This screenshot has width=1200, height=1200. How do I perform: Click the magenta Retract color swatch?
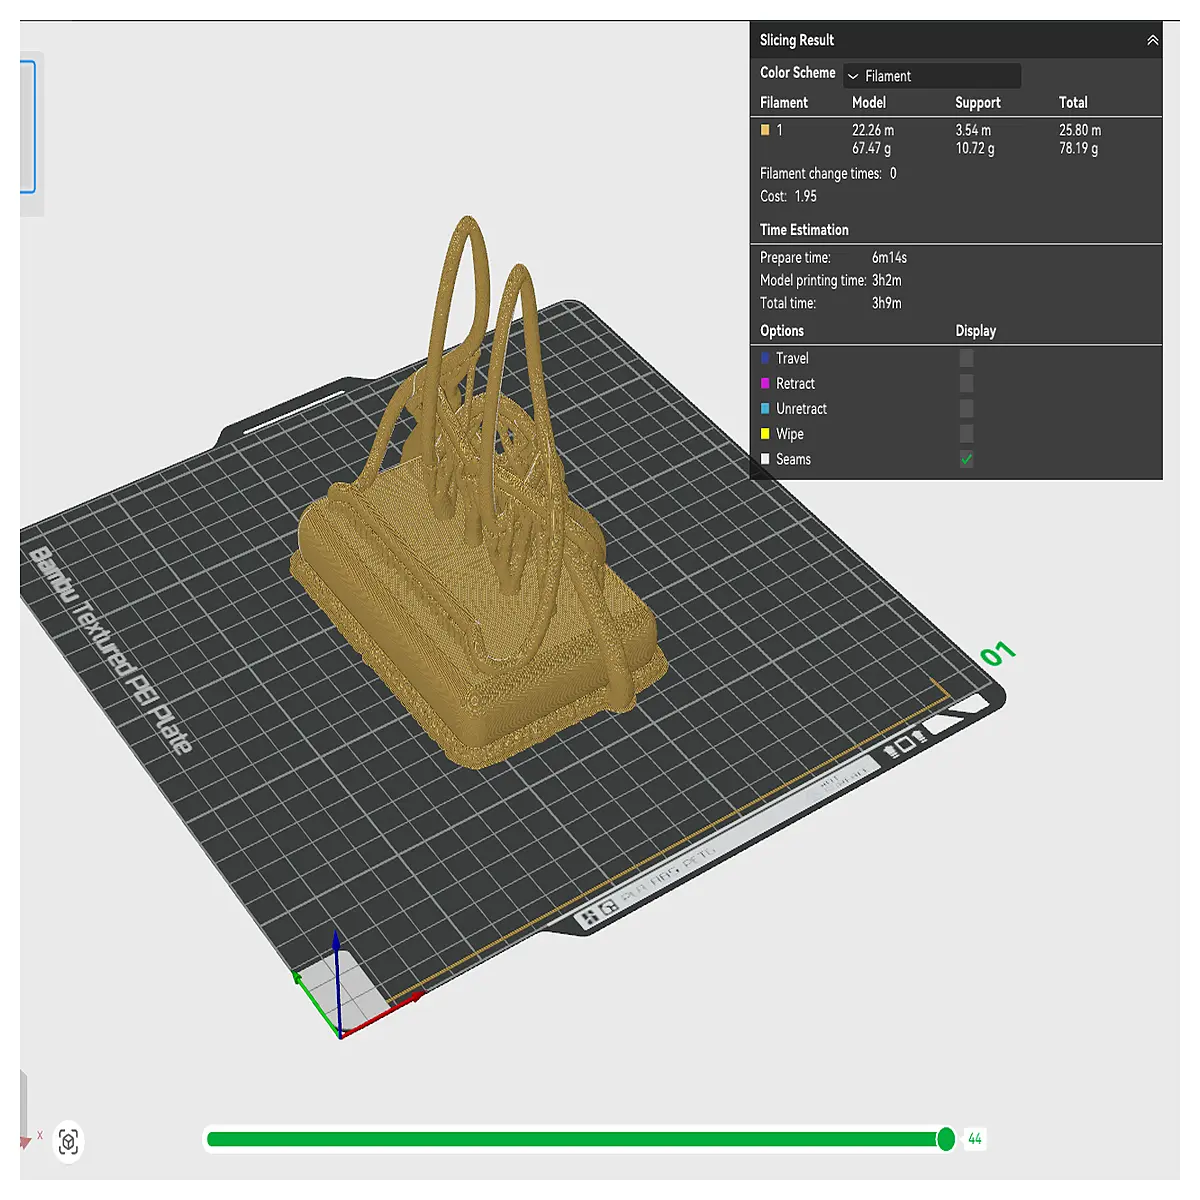(x=765, y=383)
